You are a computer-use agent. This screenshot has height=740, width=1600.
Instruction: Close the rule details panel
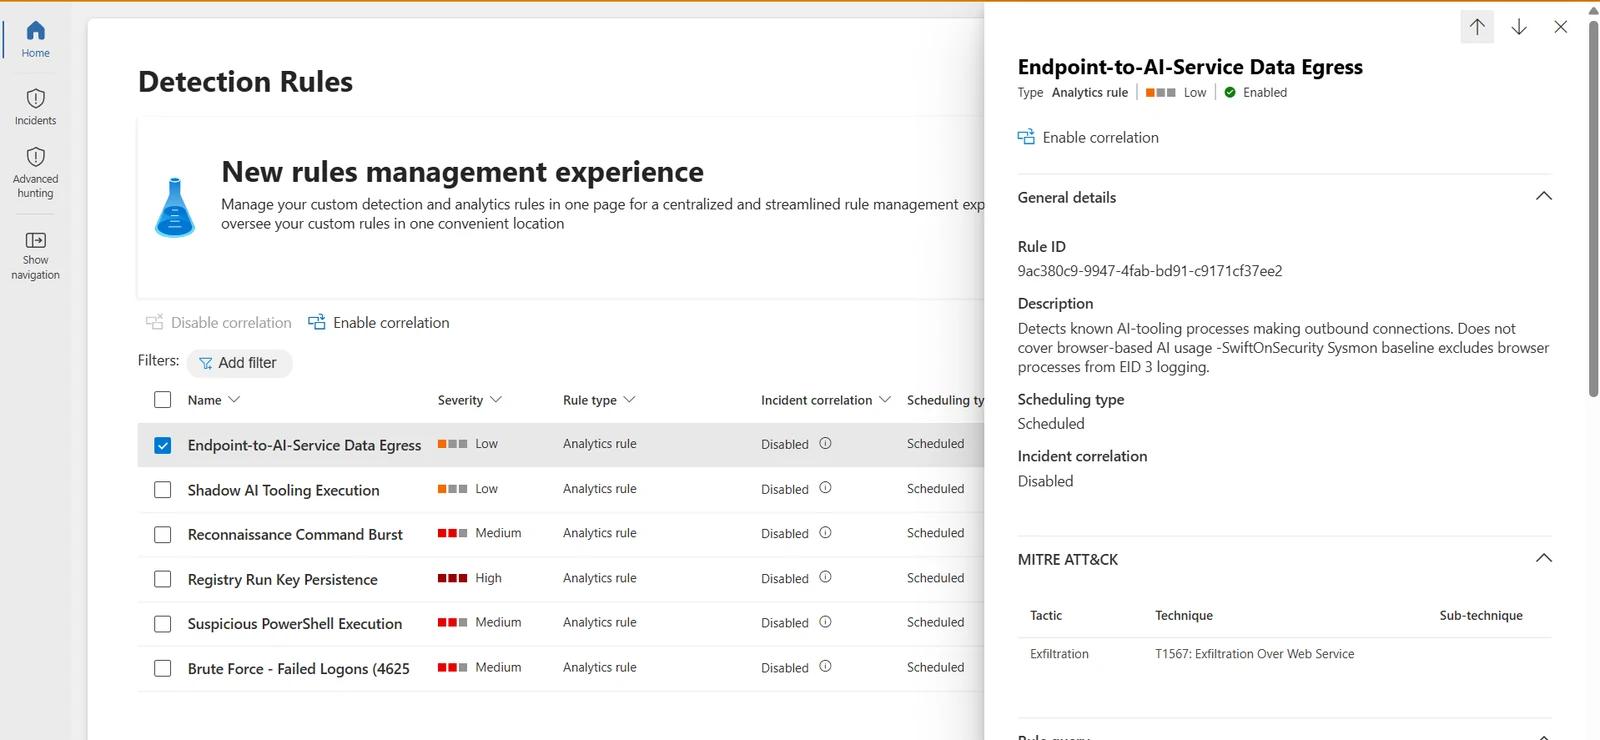(x=1561, y=27)
